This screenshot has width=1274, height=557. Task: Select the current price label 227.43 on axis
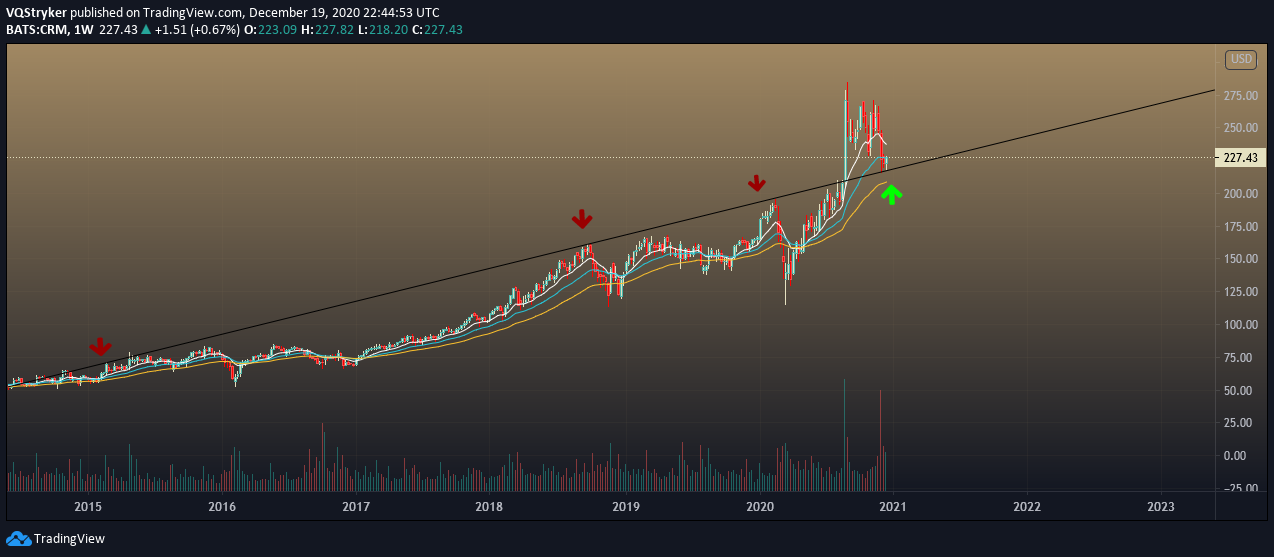pos(1241,157)
